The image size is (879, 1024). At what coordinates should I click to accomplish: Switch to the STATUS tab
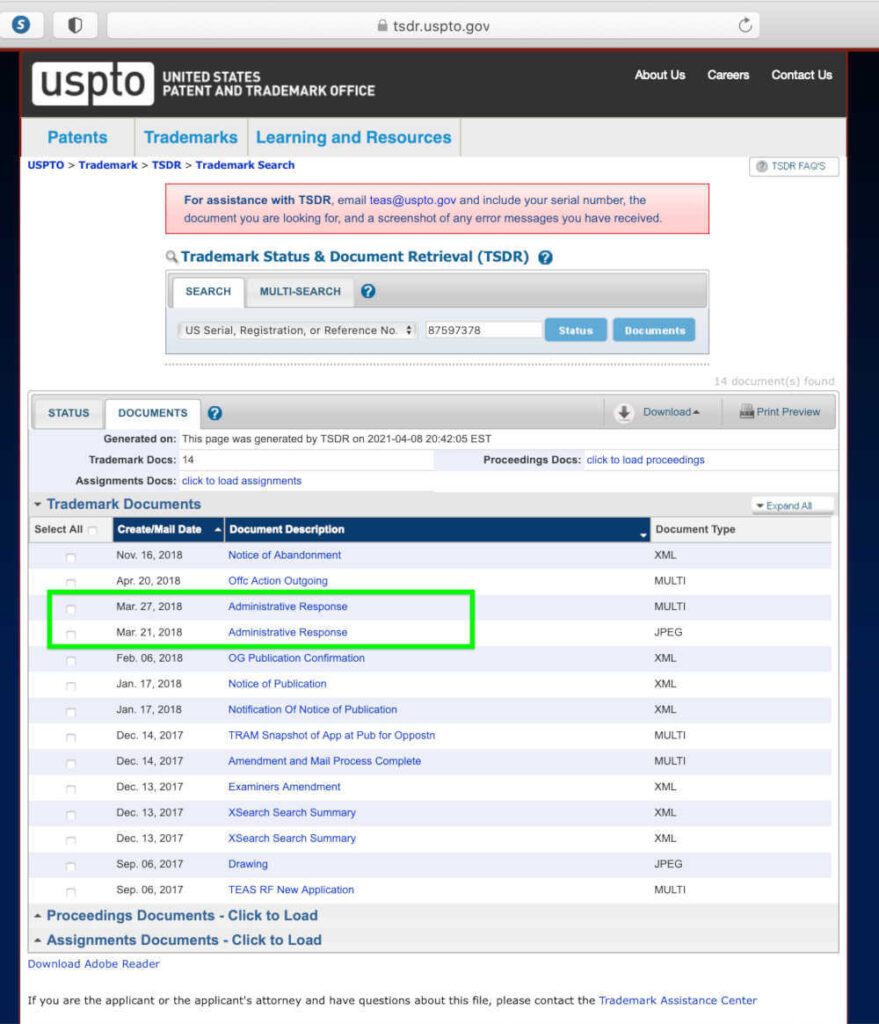pos(69,413)
